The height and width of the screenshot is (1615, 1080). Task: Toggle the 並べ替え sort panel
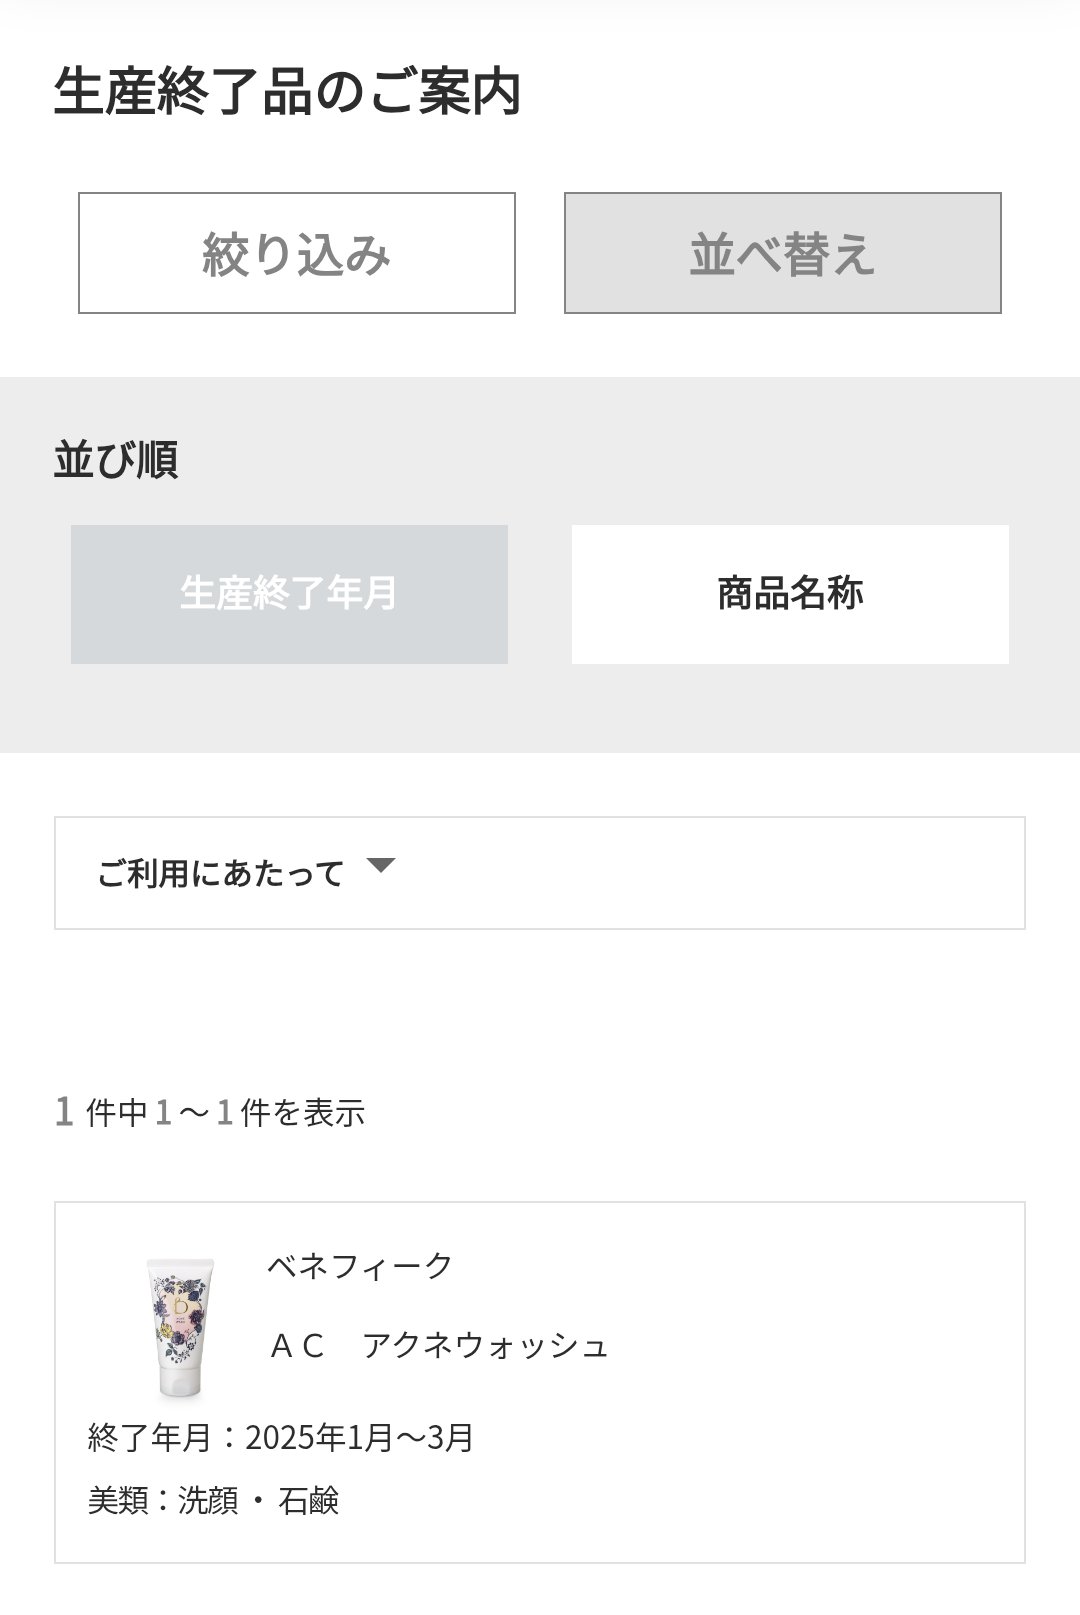pos(782,253)
